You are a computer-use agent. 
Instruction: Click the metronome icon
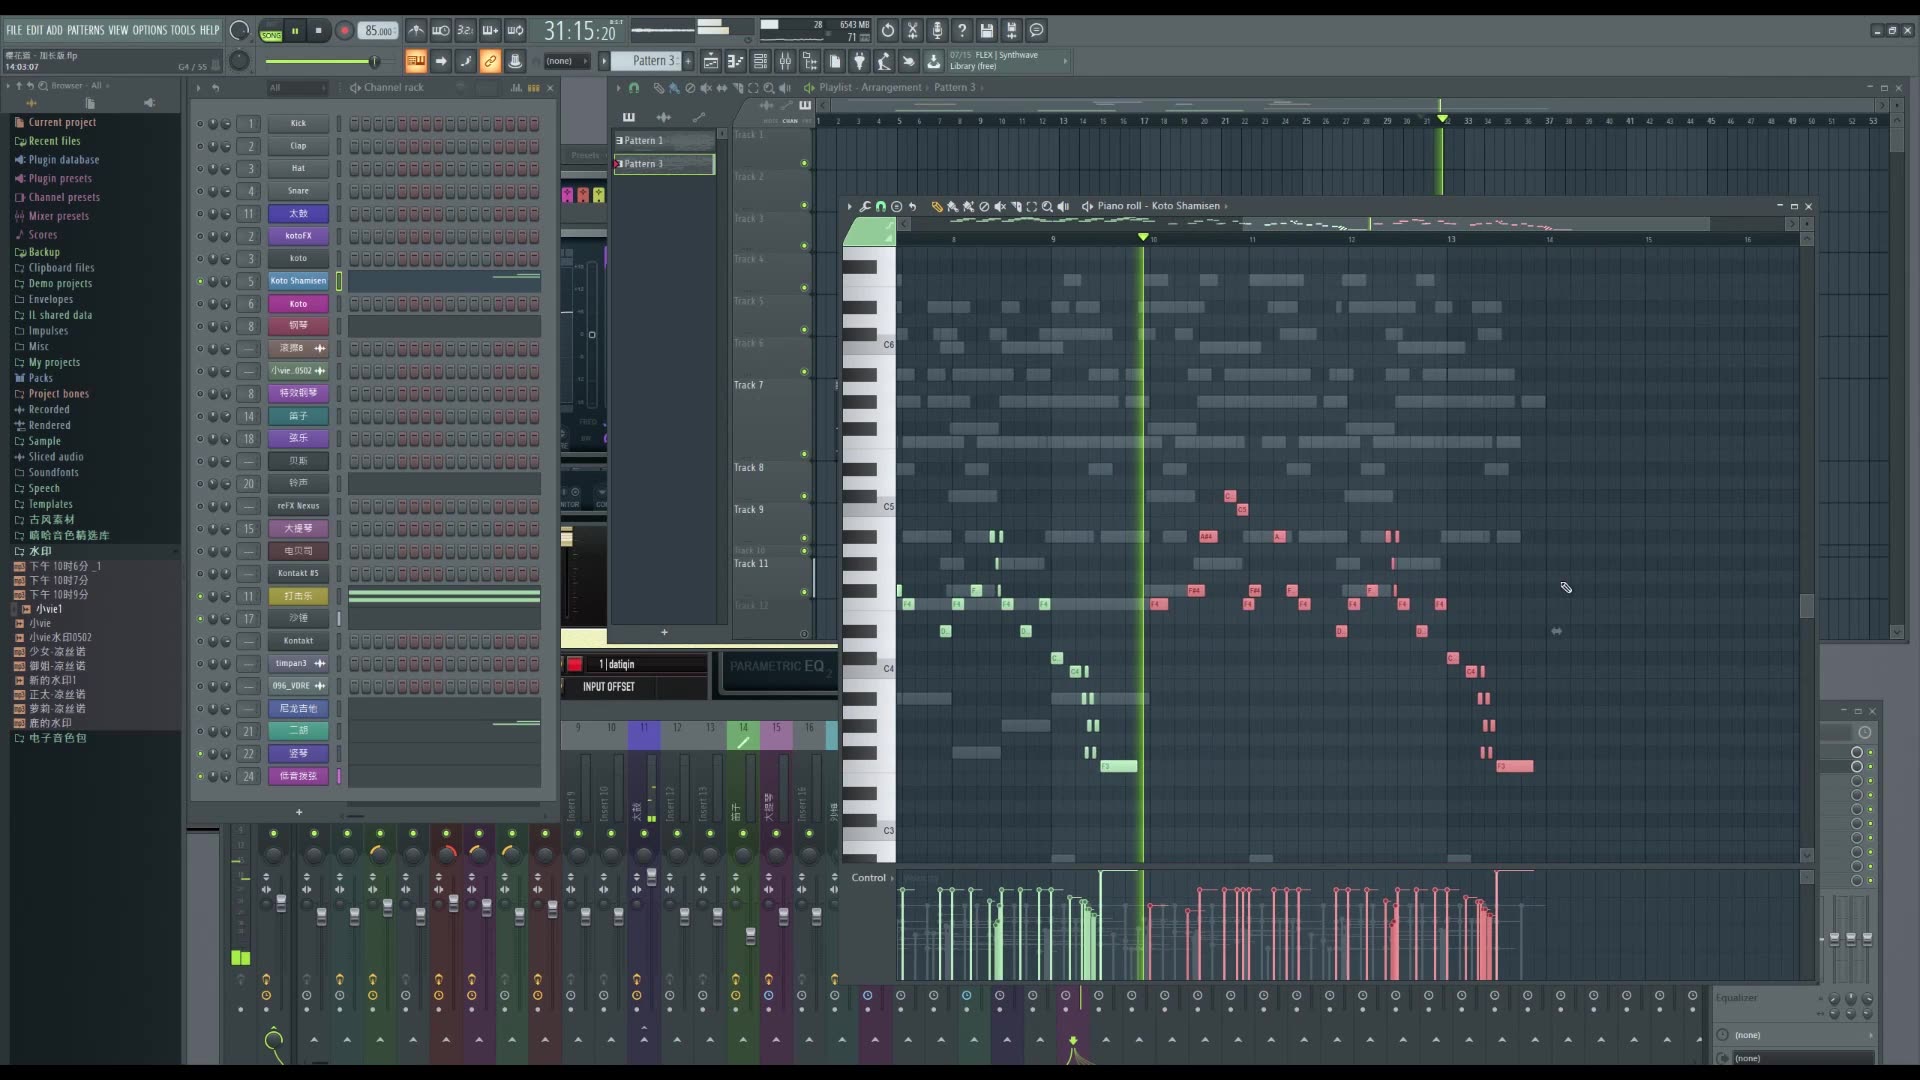point(416,30)
